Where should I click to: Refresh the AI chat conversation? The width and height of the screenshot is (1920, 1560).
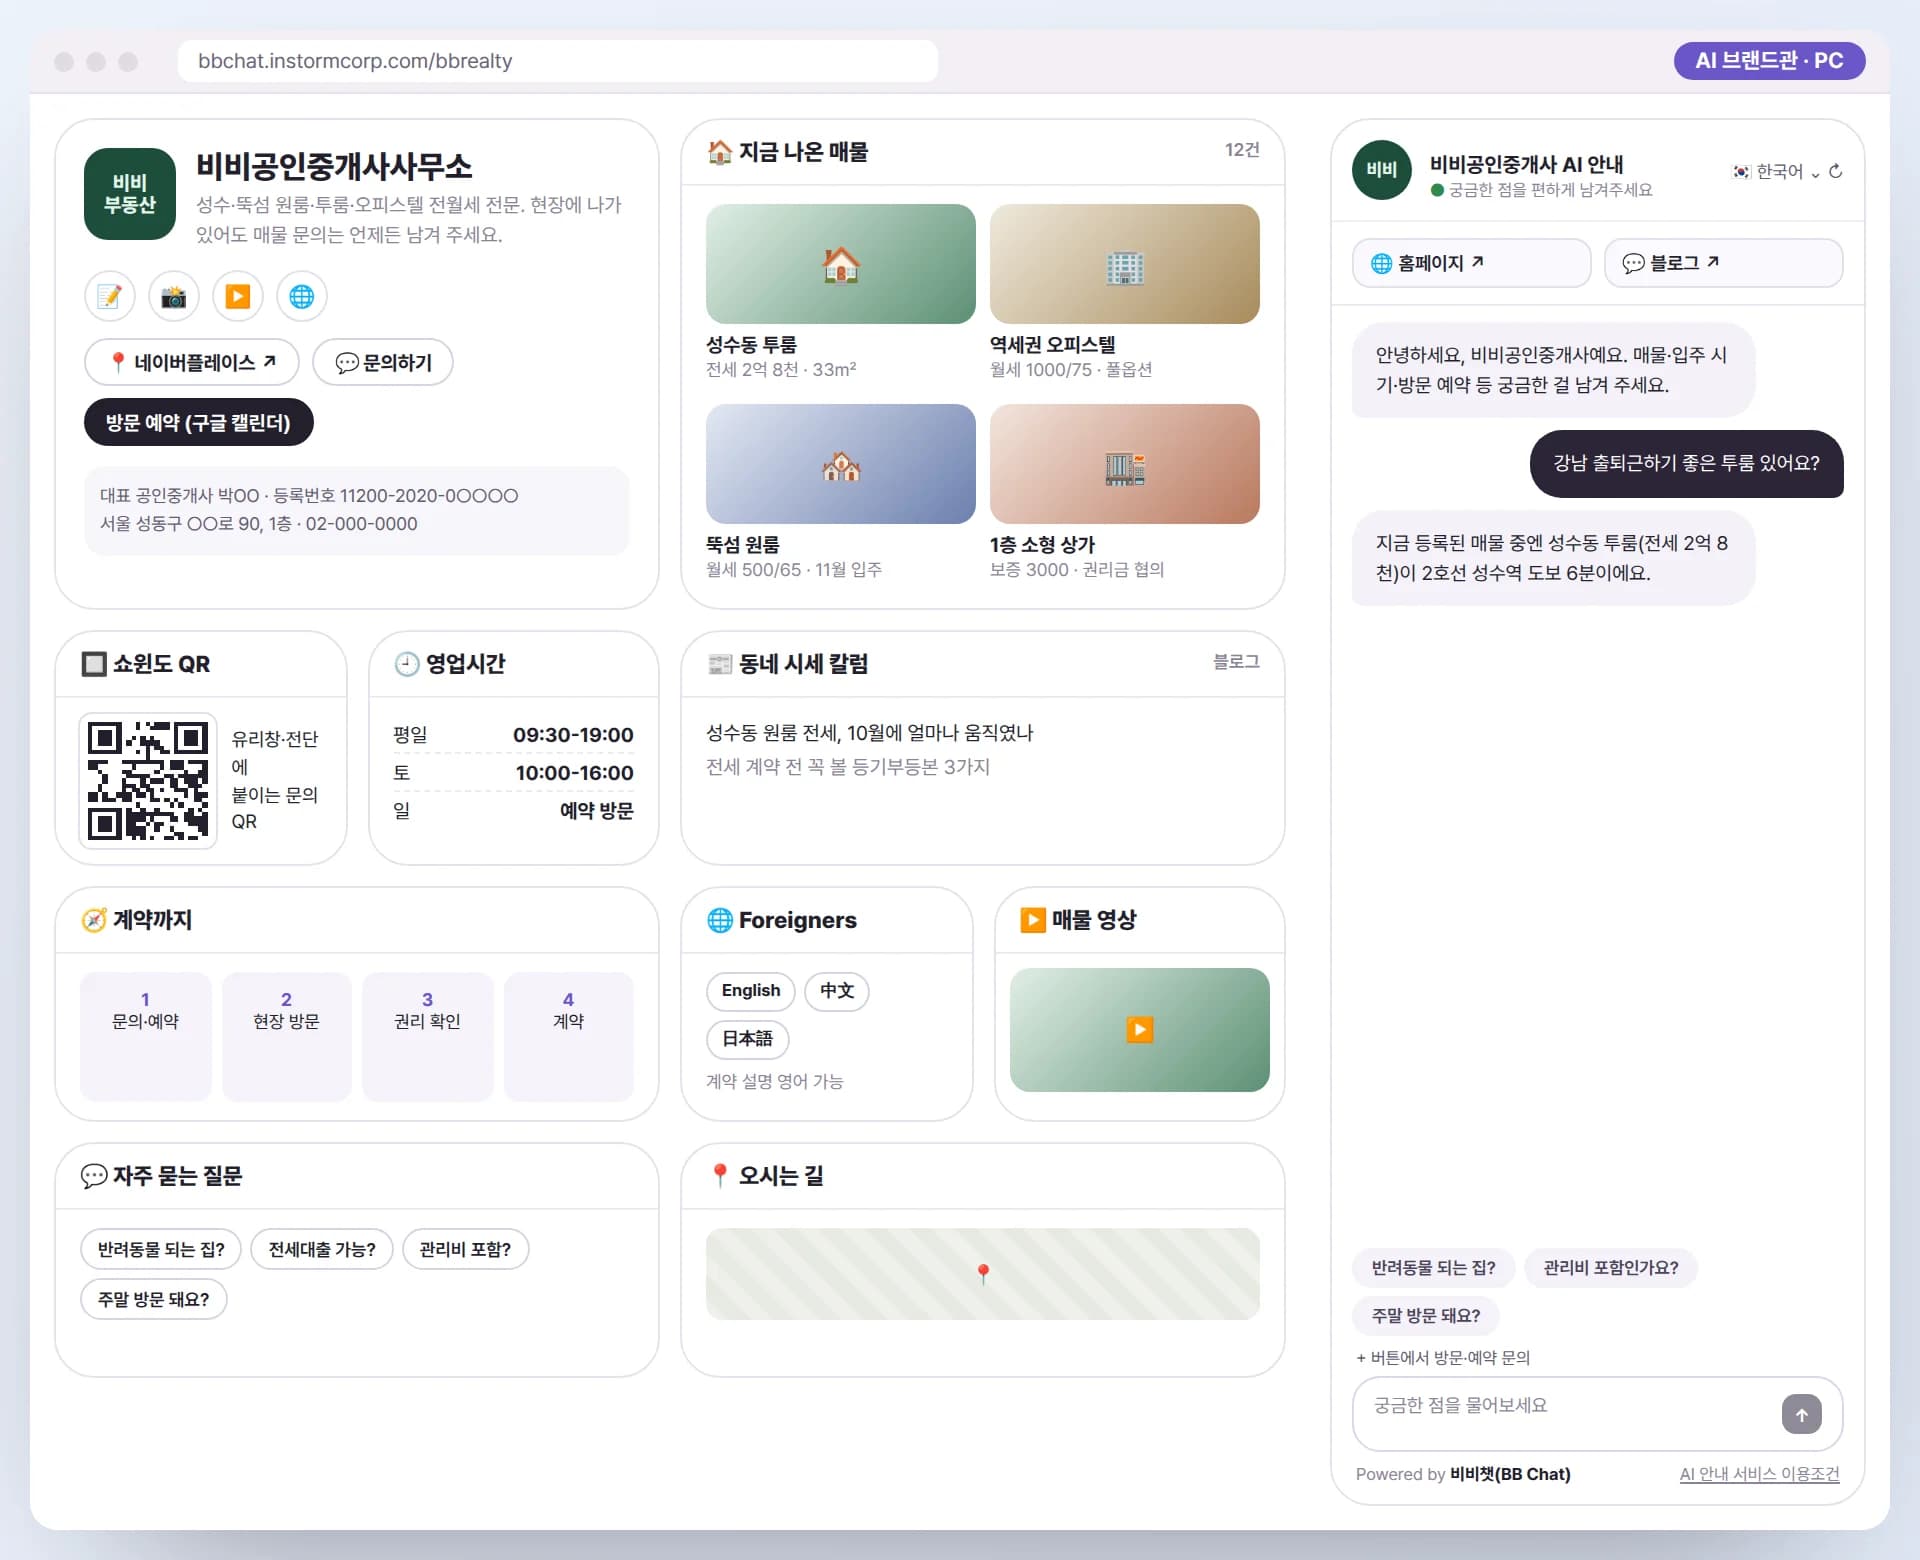pos(1836,171)
